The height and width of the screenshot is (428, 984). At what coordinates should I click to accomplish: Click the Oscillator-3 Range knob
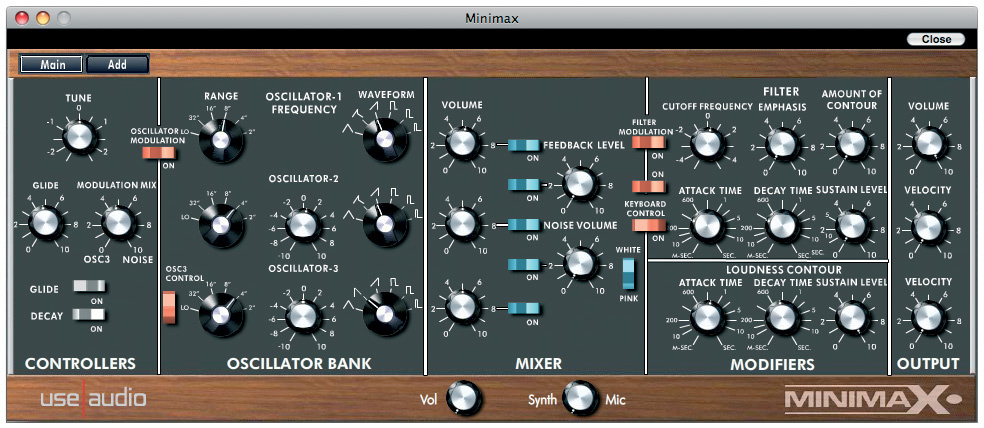point(220,315)
